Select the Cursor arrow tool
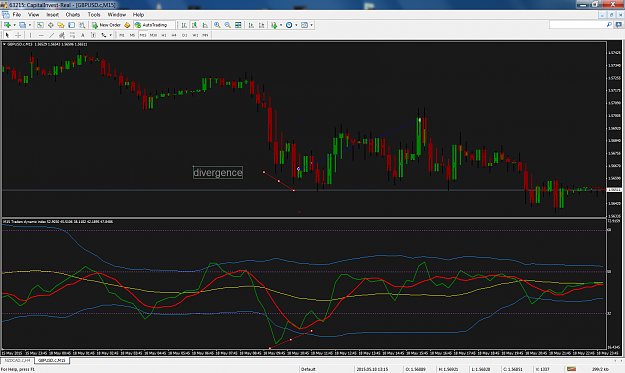Image resolution: width=625 pixels, height=373 pixels. (x=7, y=35)
